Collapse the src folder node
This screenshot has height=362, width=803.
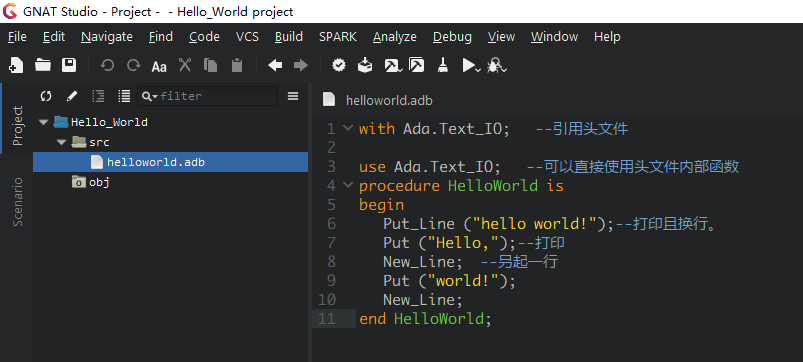[62, 142]
